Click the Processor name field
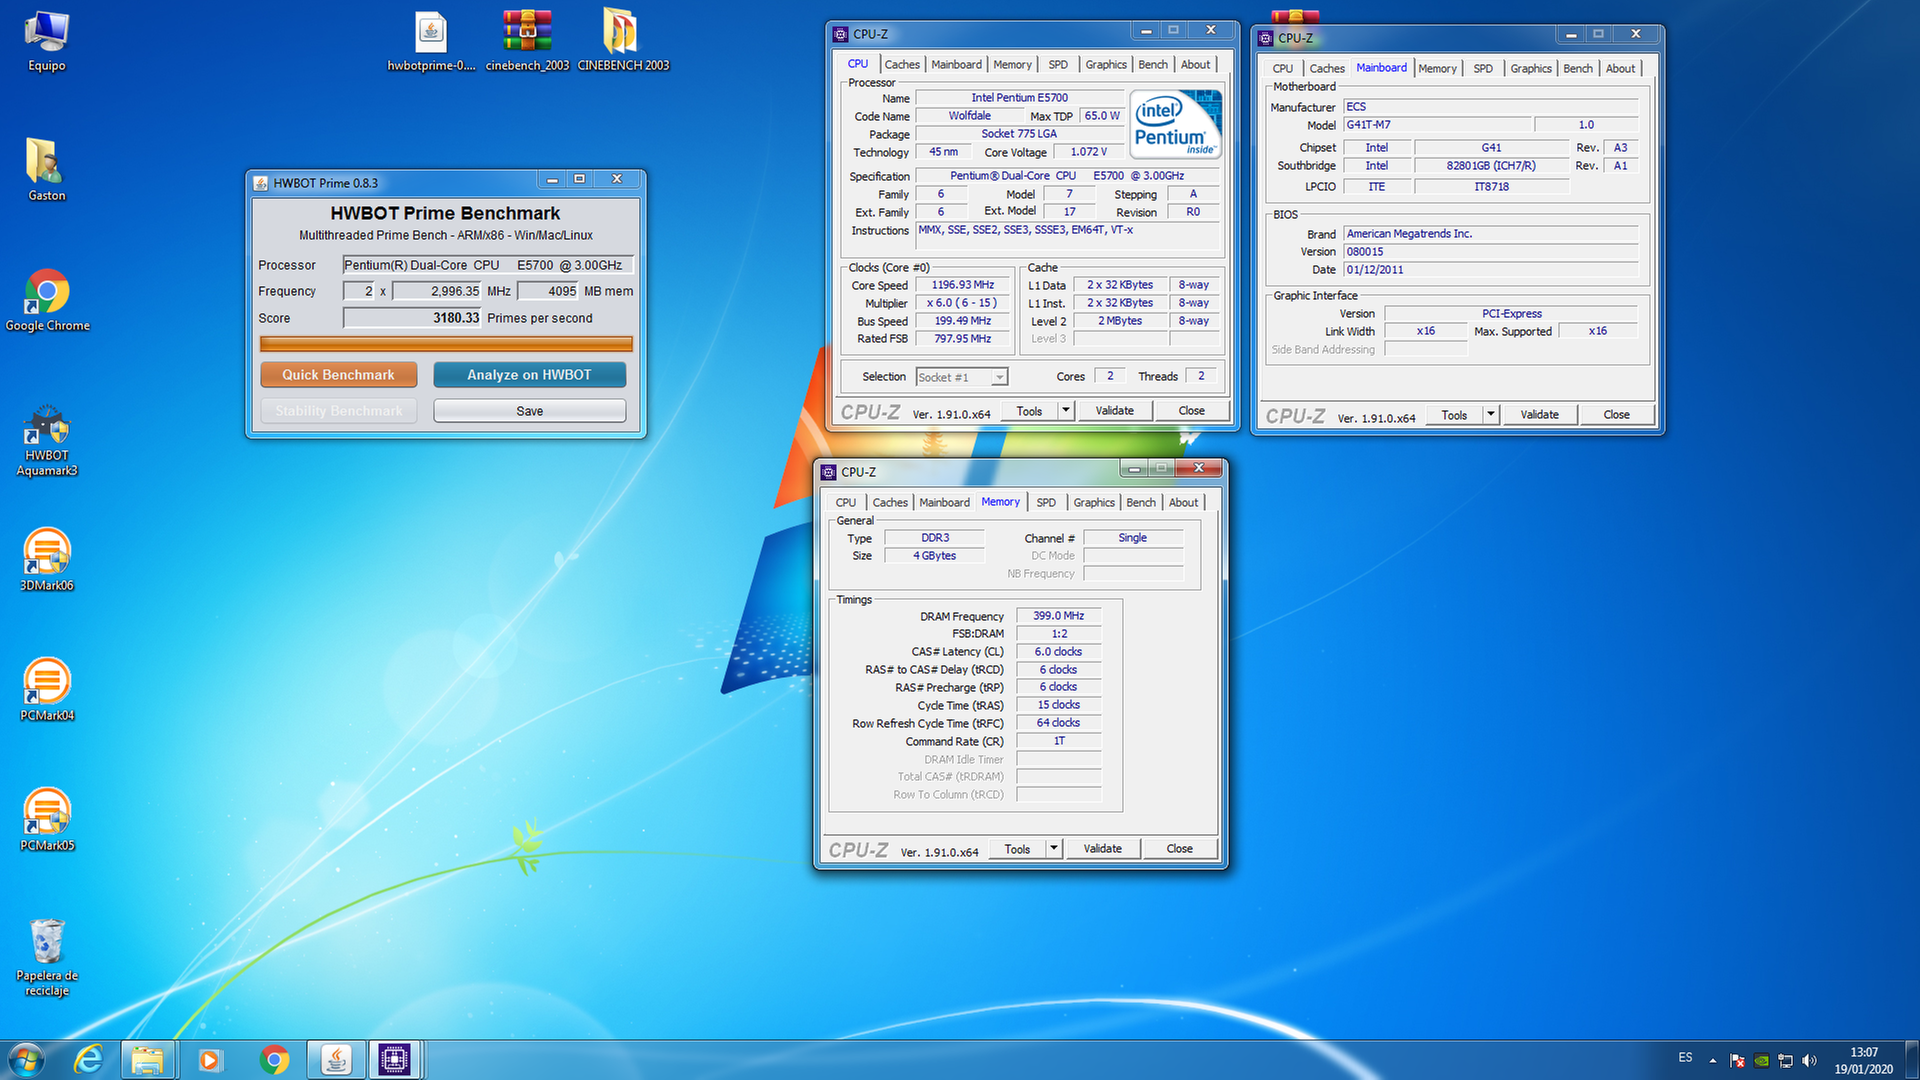Screen dimensions: 1920x1080 (x=488, y=265)
